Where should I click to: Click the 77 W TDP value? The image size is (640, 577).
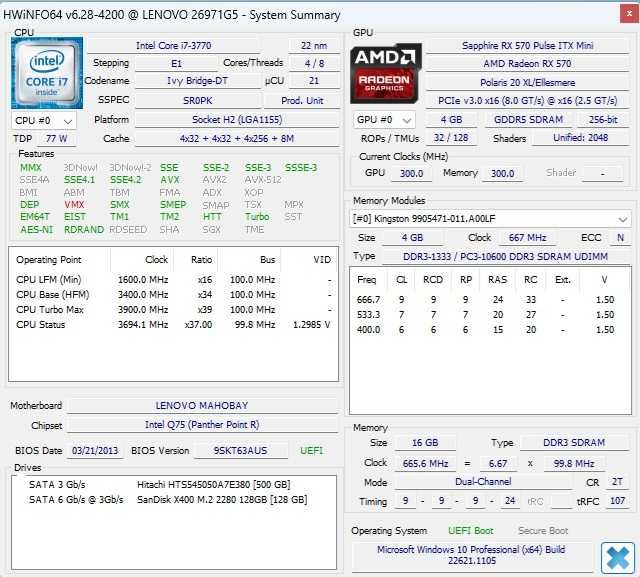(56, 139)
